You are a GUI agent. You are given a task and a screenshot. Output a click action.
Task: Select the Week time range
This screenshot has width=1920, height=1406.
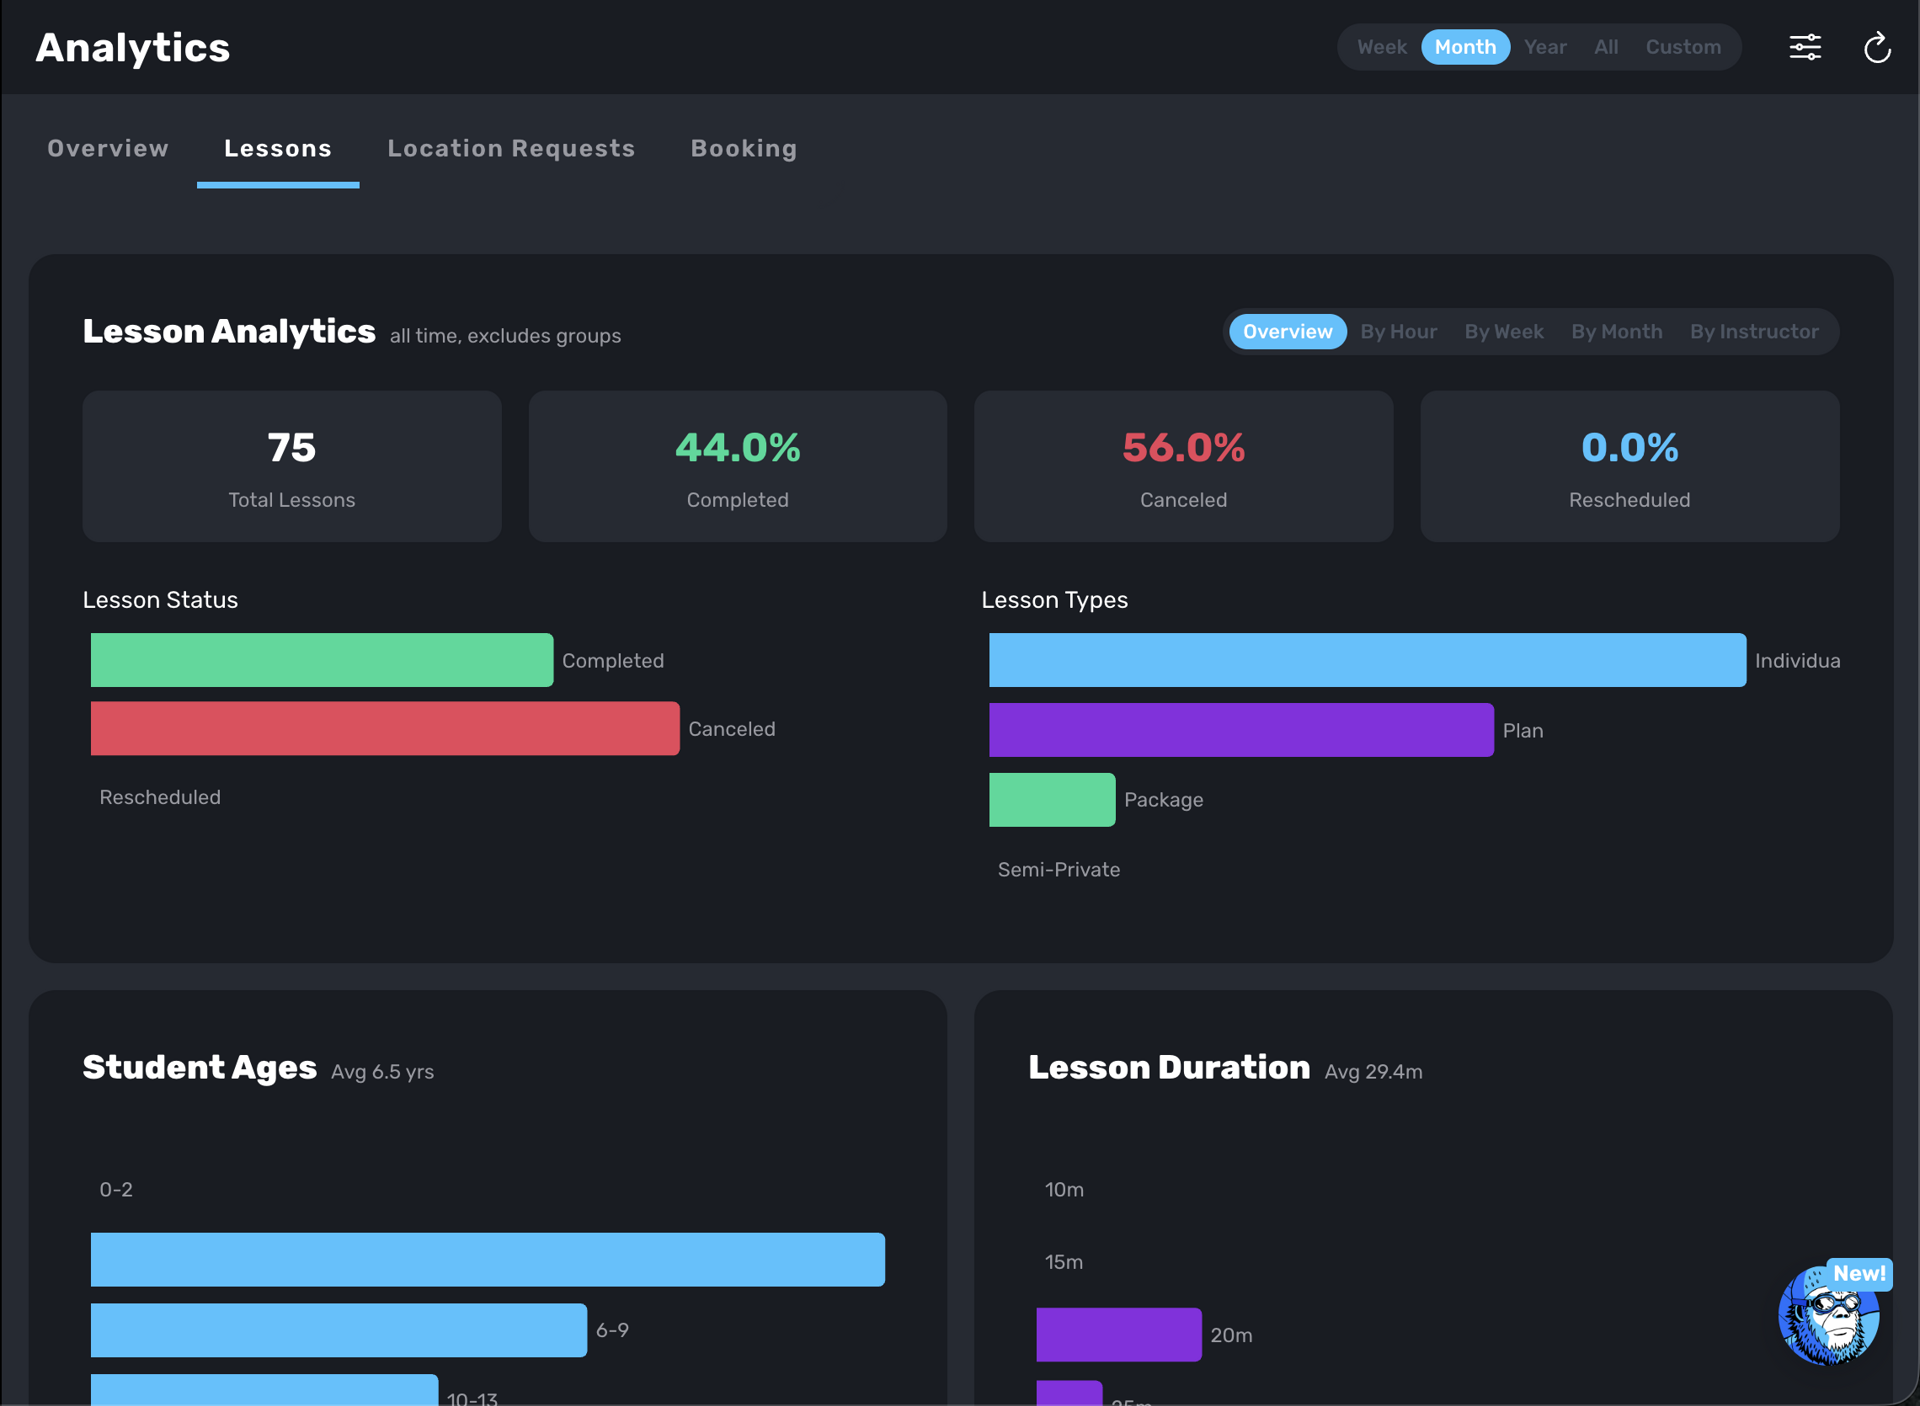point(1381,47)
